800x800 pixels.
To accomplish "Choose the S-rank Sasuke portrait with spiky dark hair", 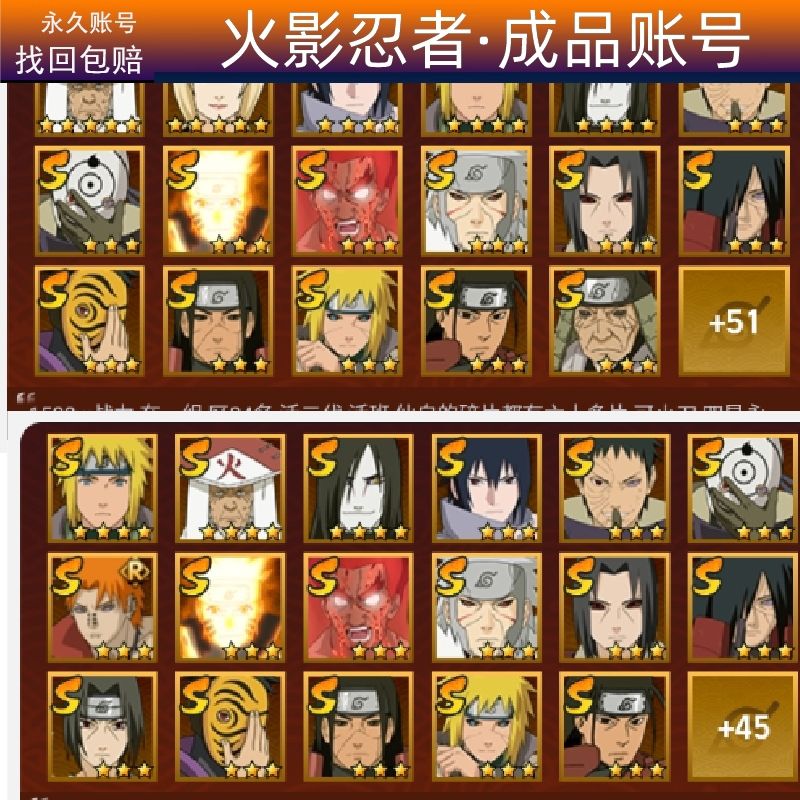I will pos(487,488).
